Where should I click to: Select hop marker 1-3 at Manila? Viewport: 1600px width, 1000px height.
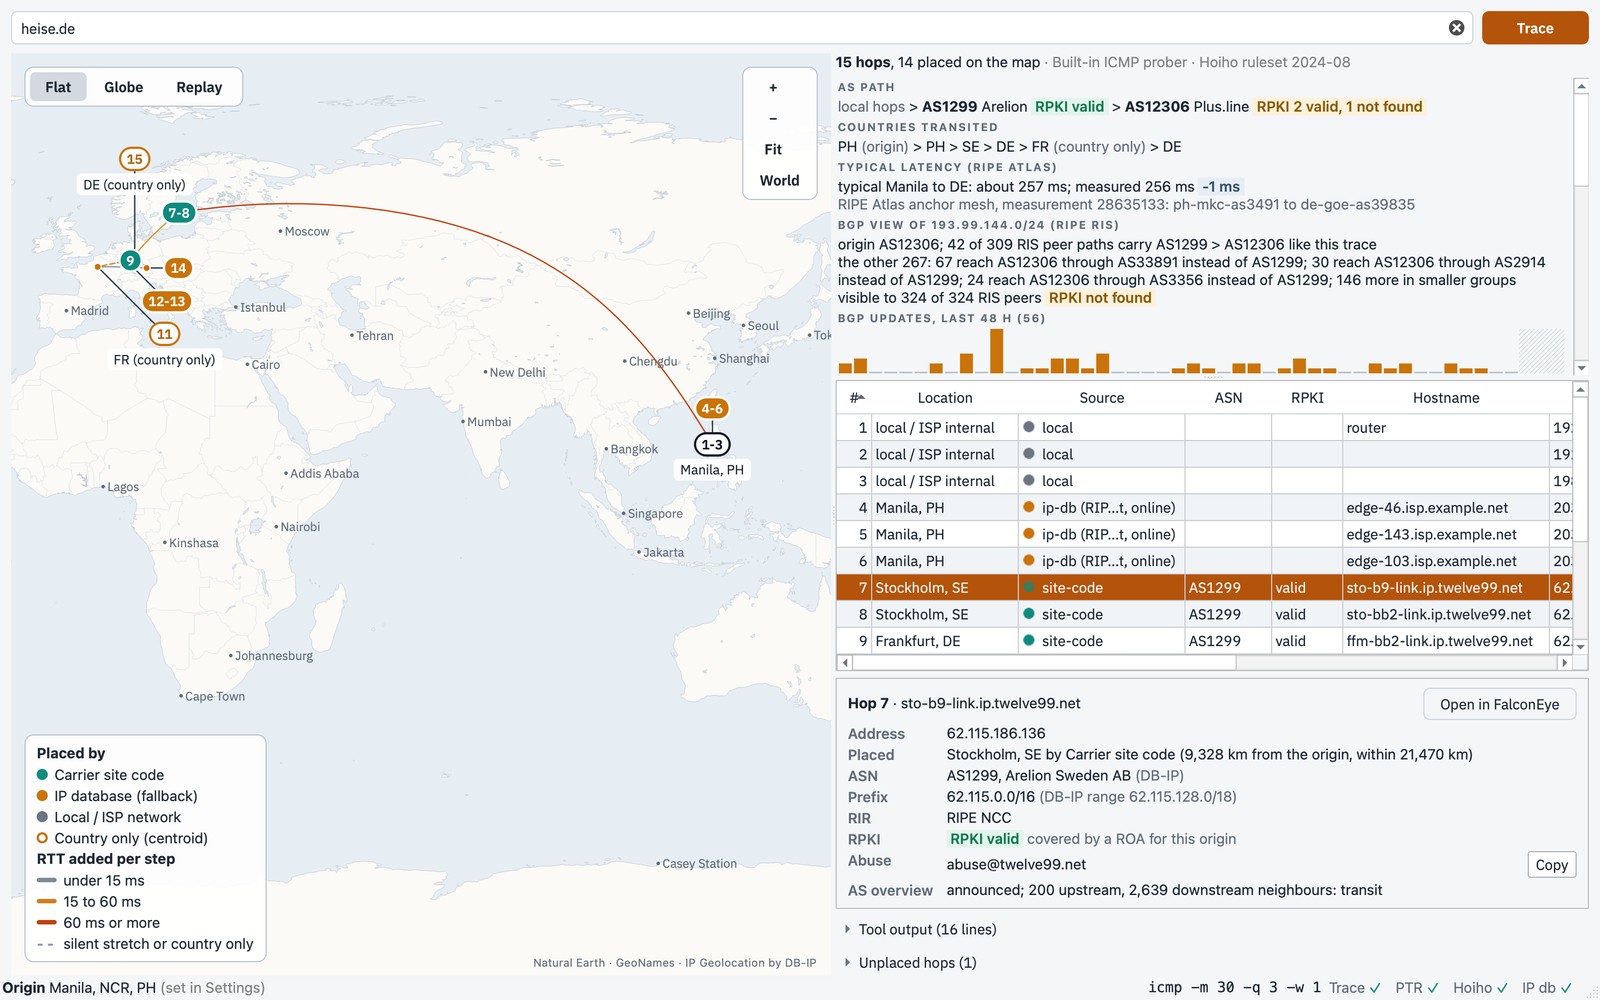[x=712, y=444]
